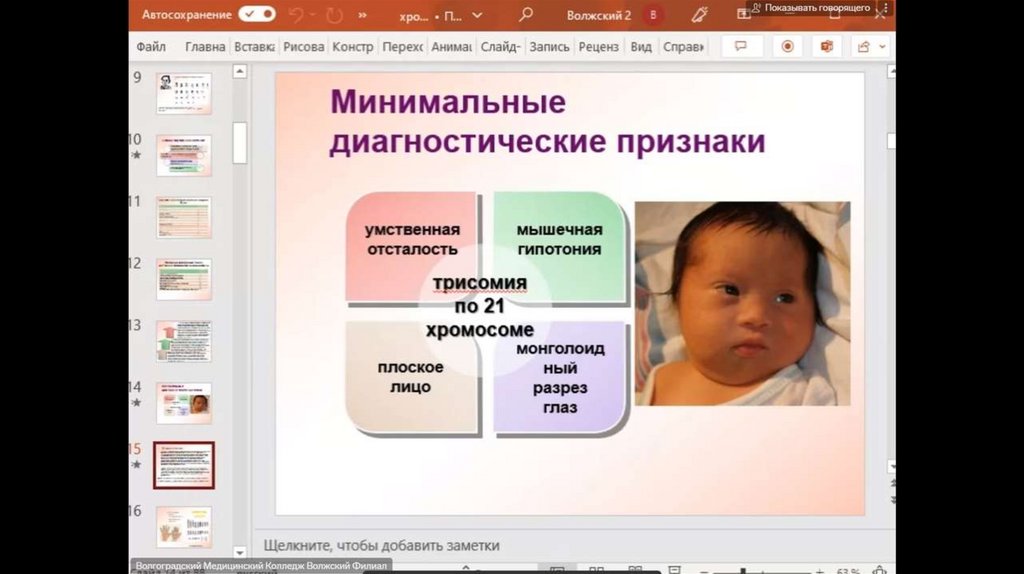Click the монголоидный разрез глаз box

pos(560,377)
